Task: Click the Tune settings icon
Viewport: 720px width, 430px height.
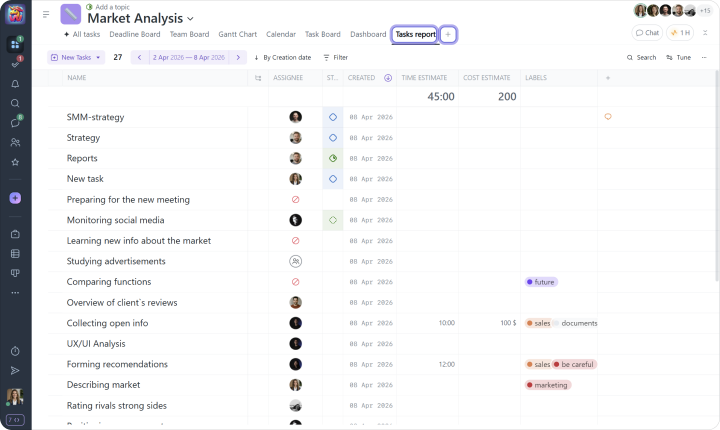Action: click(679, 58)
